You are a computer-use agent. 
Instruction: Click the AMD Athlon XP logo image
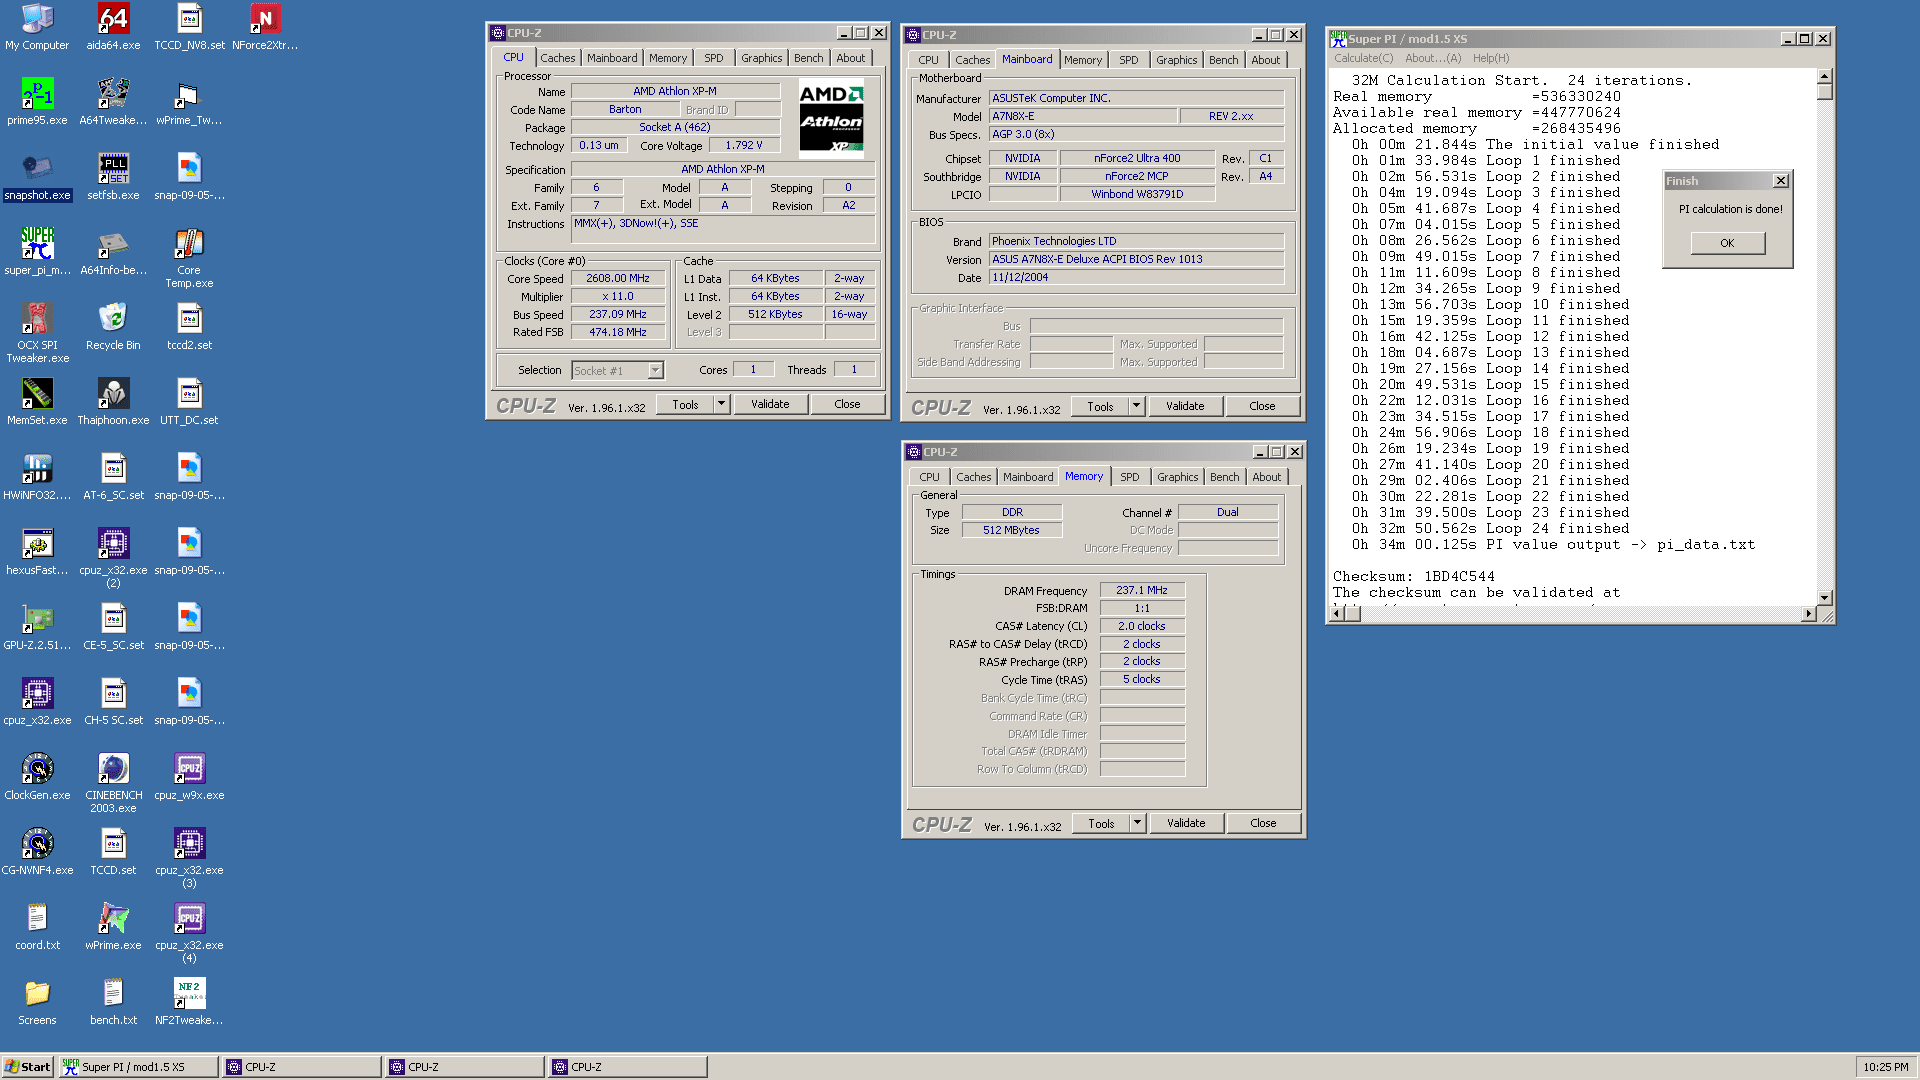pyautogui.click(x=831, y=119)
